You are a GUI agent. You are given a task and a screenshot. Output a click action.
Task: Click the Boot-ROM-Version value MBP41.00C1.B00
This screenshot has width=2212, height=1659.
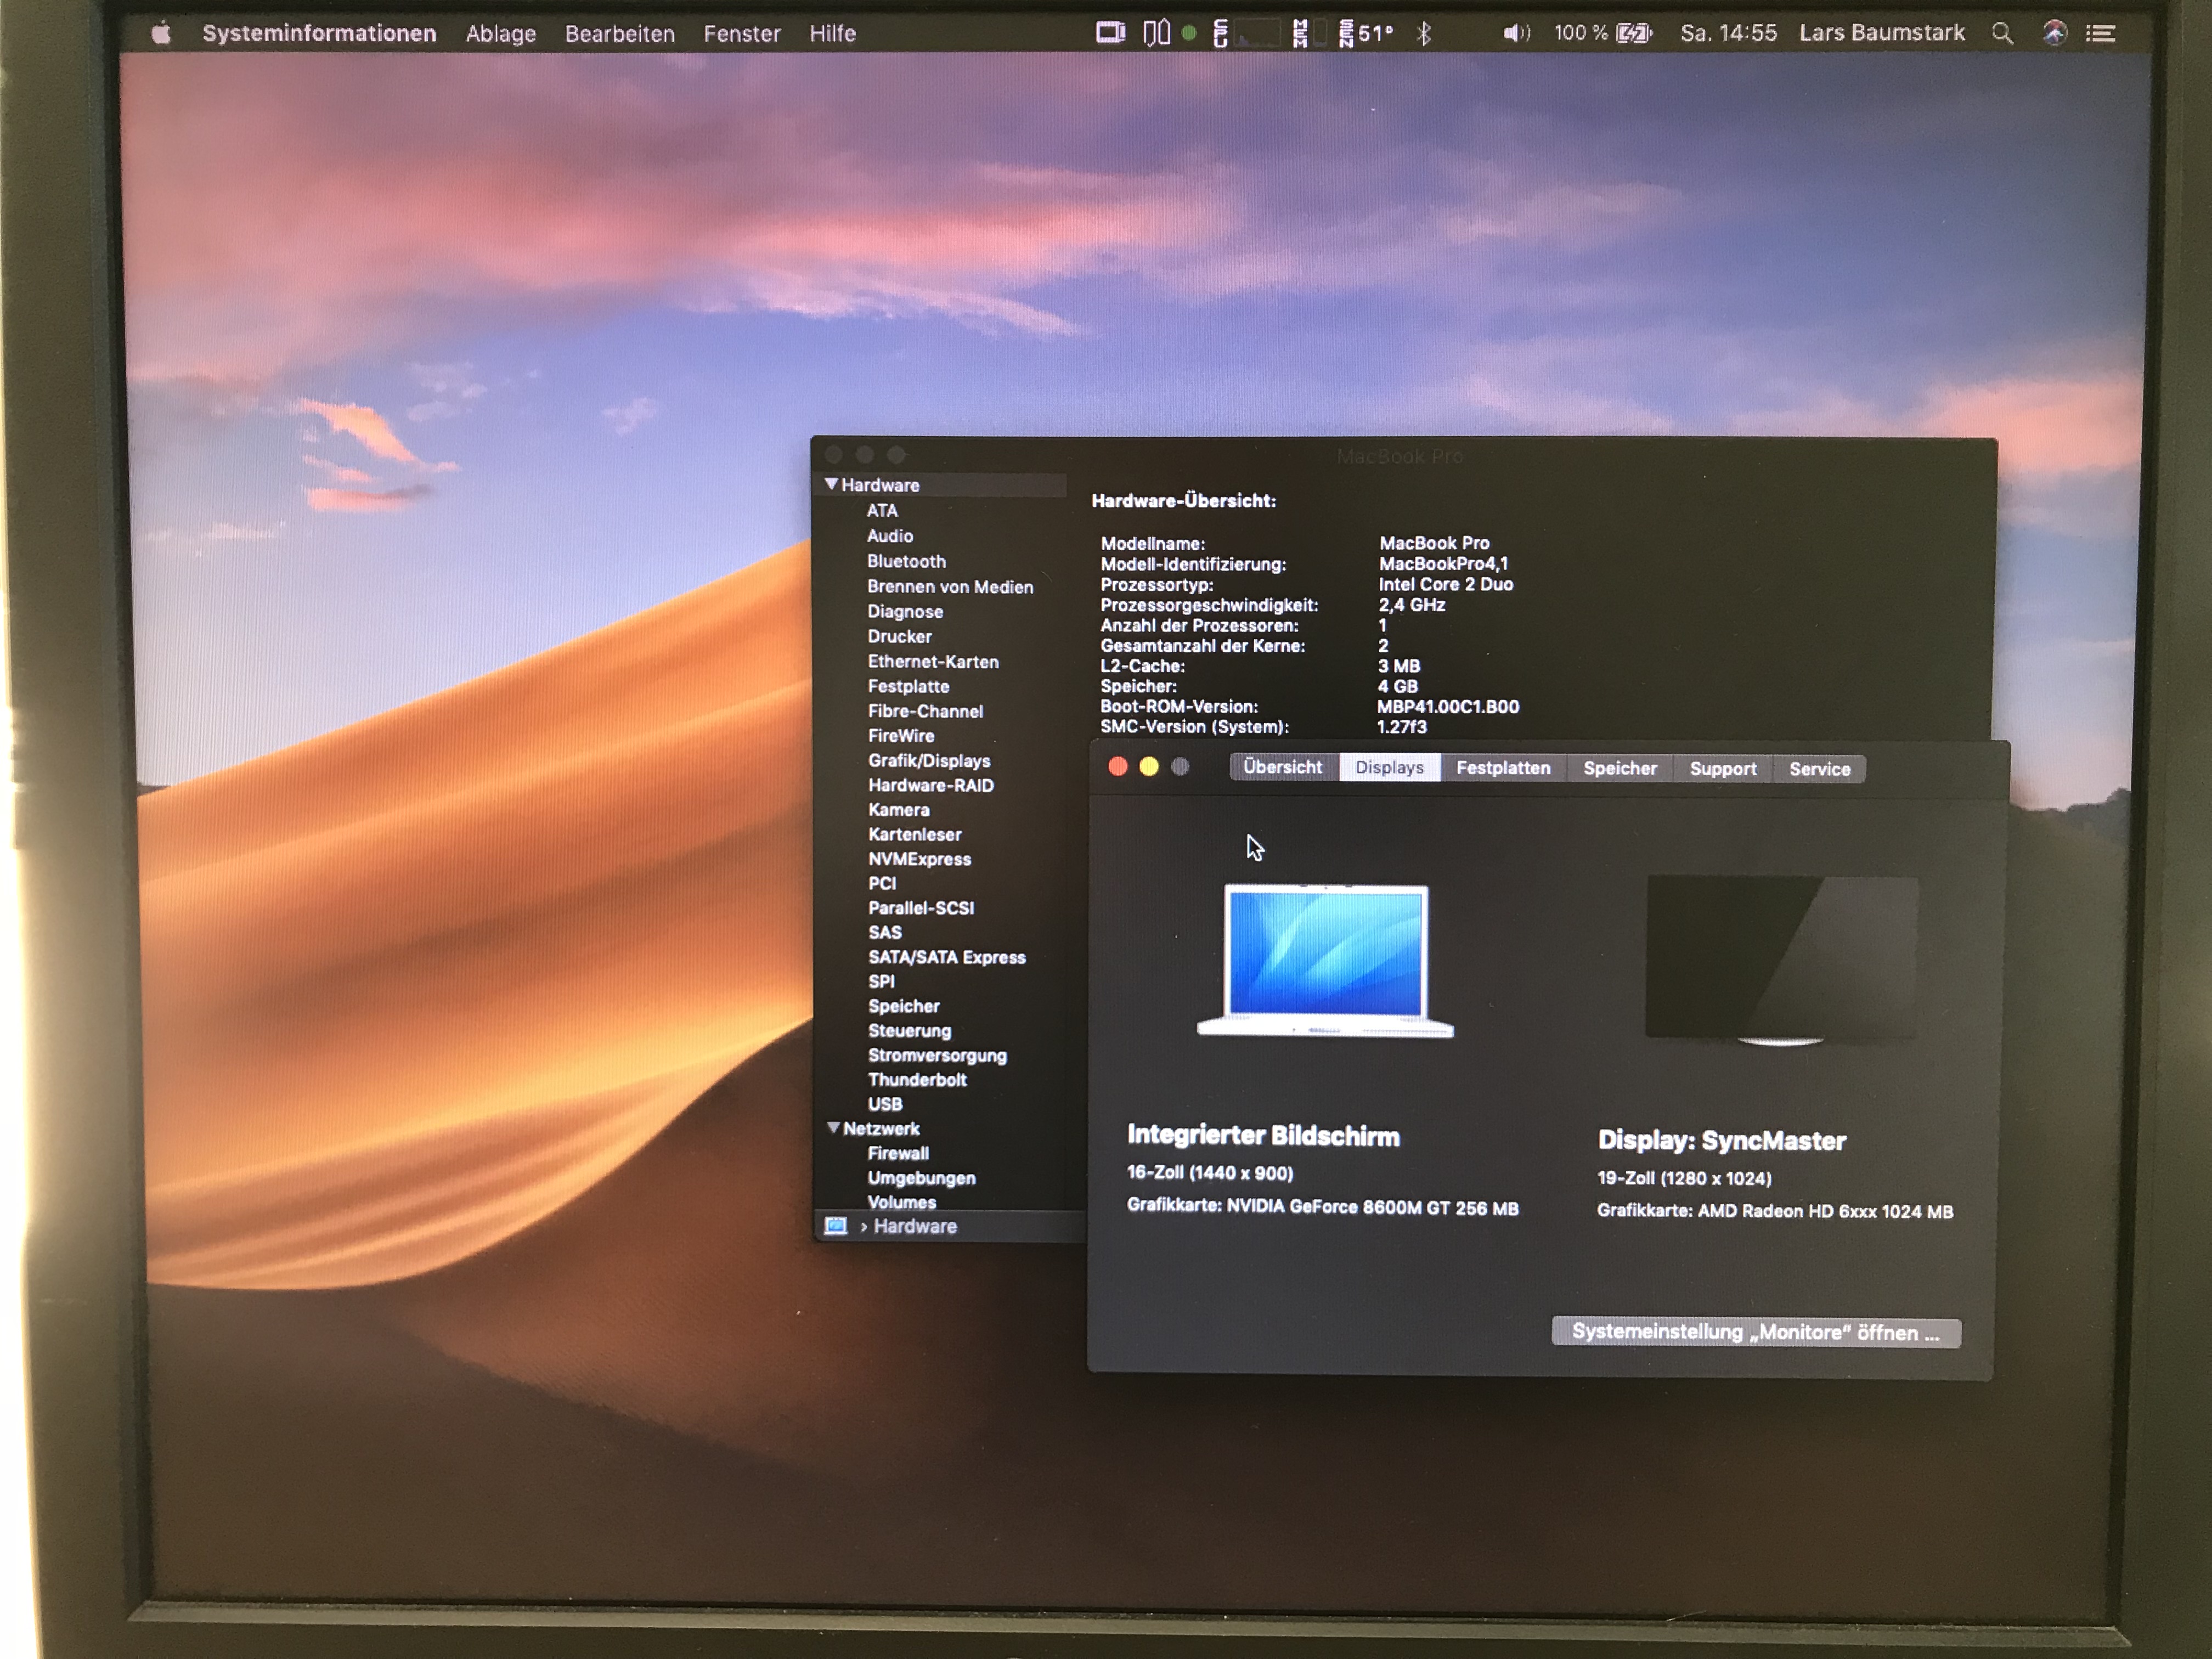click(x=1448, y=706)
